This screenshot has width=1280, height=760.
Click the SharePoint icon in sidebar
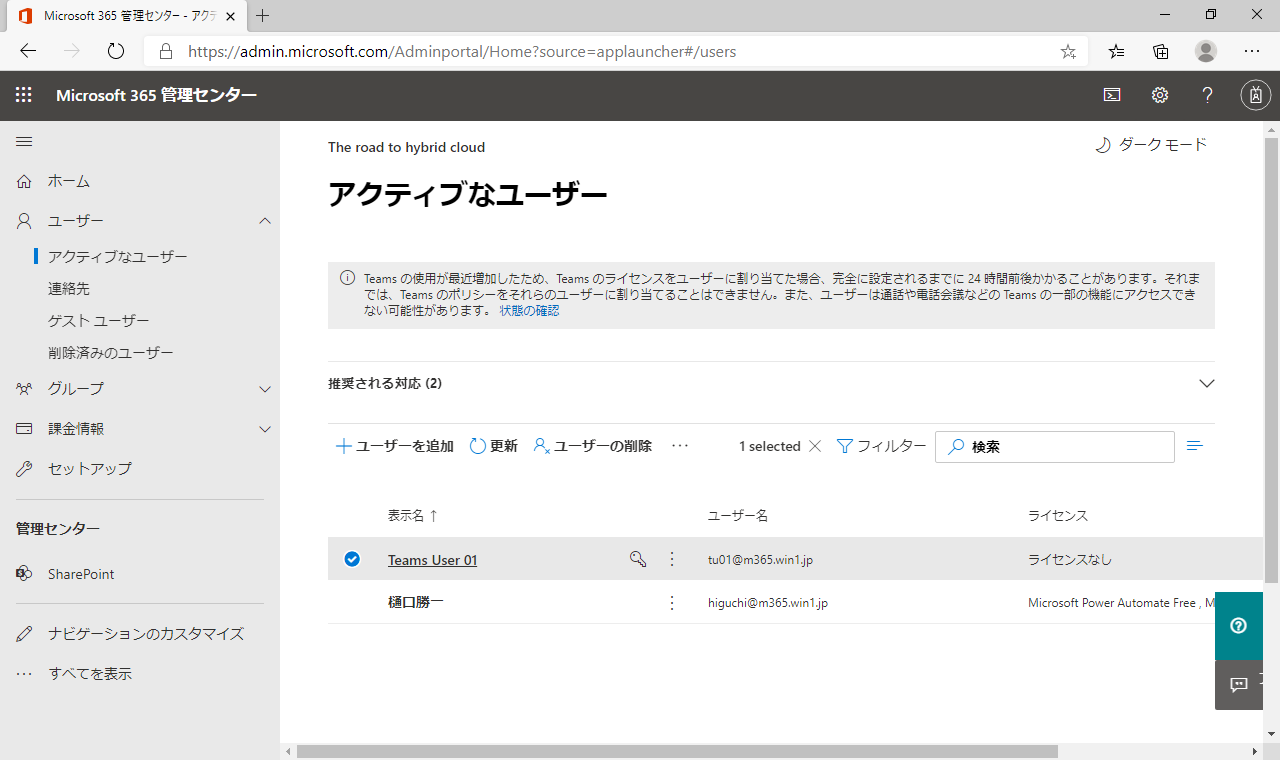point(24,574)
